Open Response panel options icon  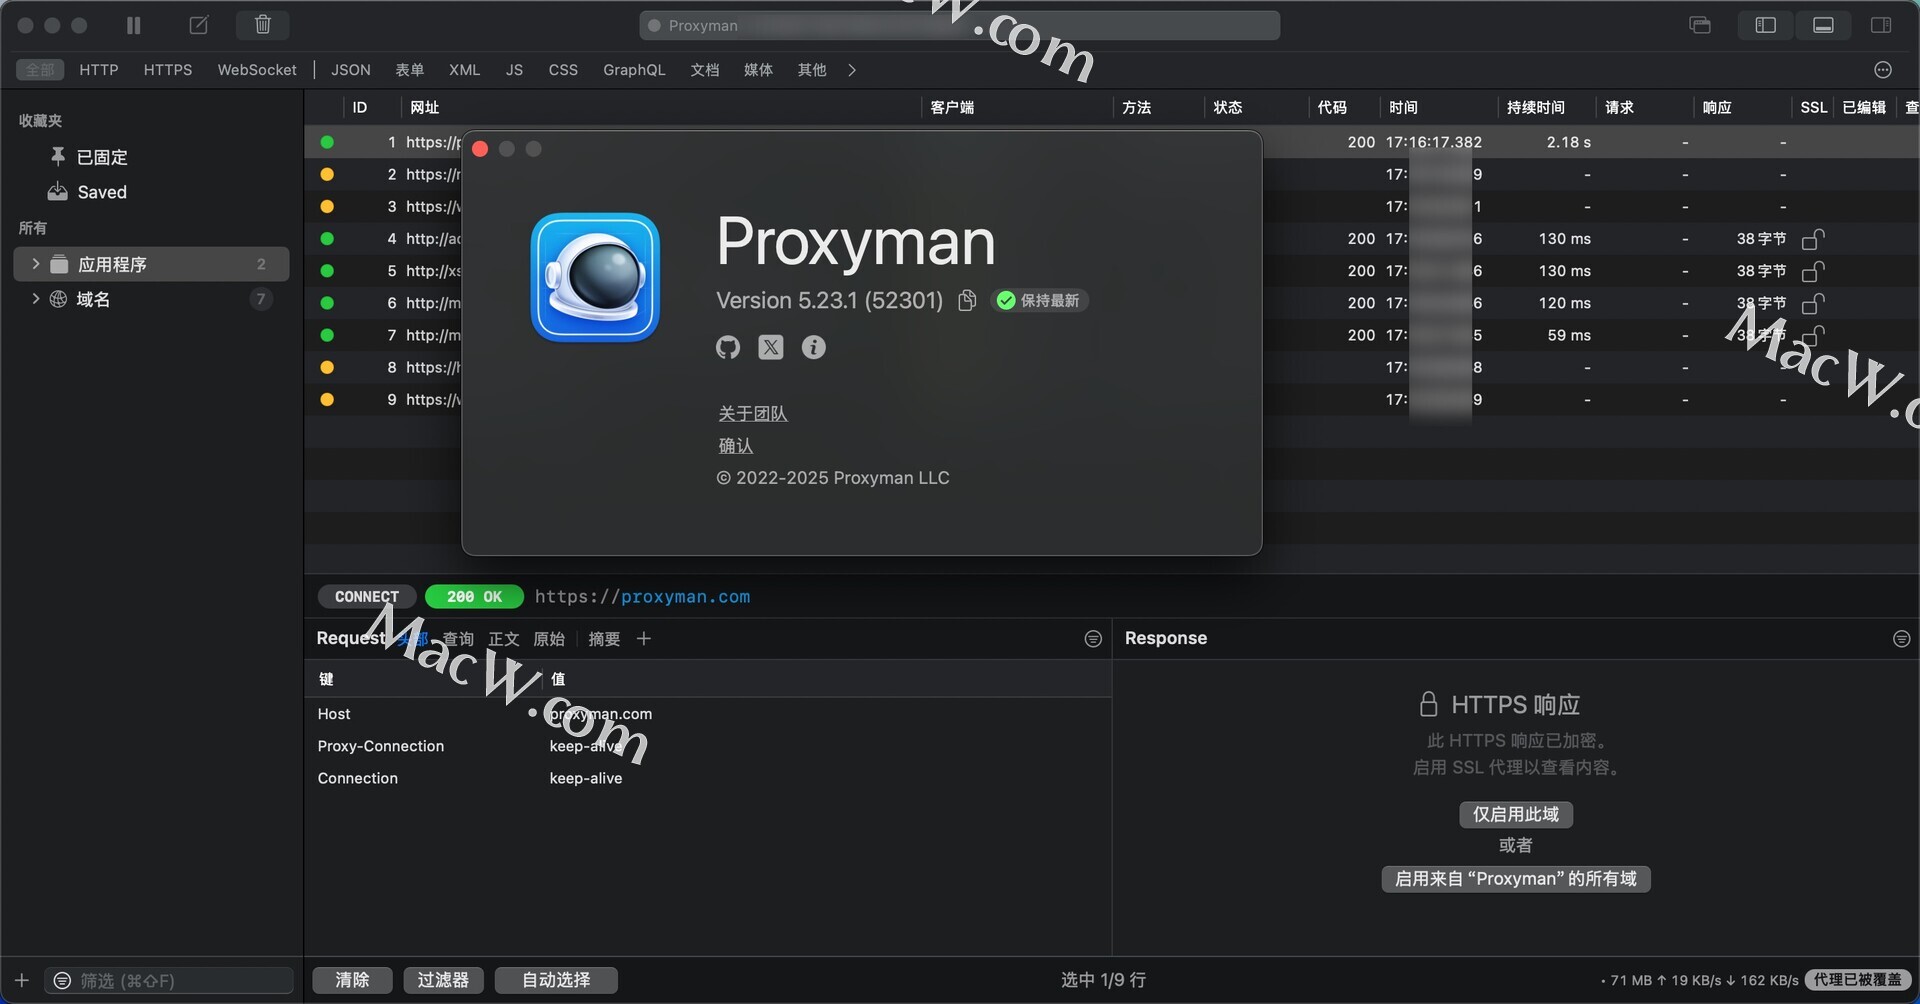pyautogui.click(x=1902, y=639)
